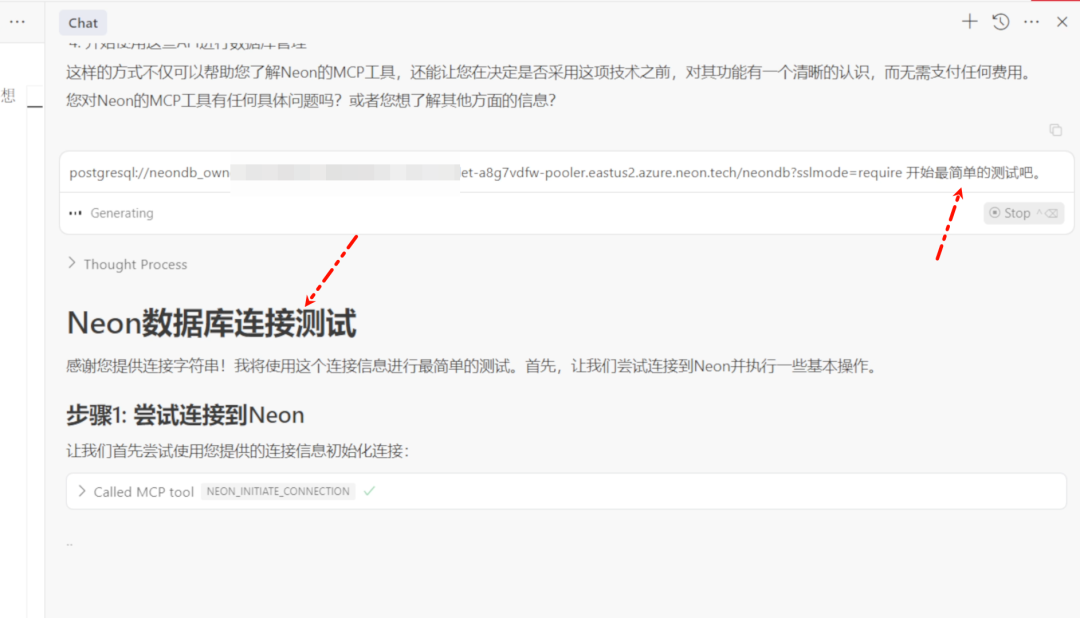The width and height of the screenshot is (1080, 618).
Task: Click the heading 步骤1: 尝试连接到Neon
Action: click(x=185, y=415)
